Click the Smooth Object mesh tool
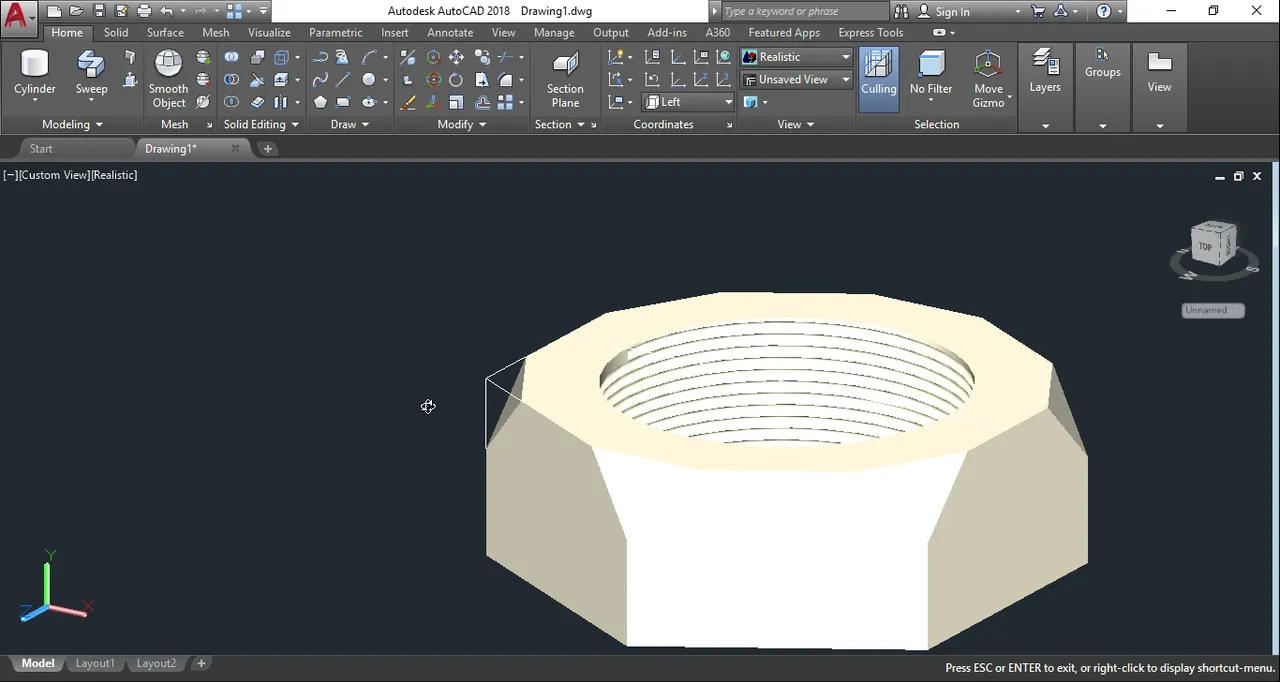The width and height of the screenshot is (1280, 682). pyautogui.click(x=169, y=79)
